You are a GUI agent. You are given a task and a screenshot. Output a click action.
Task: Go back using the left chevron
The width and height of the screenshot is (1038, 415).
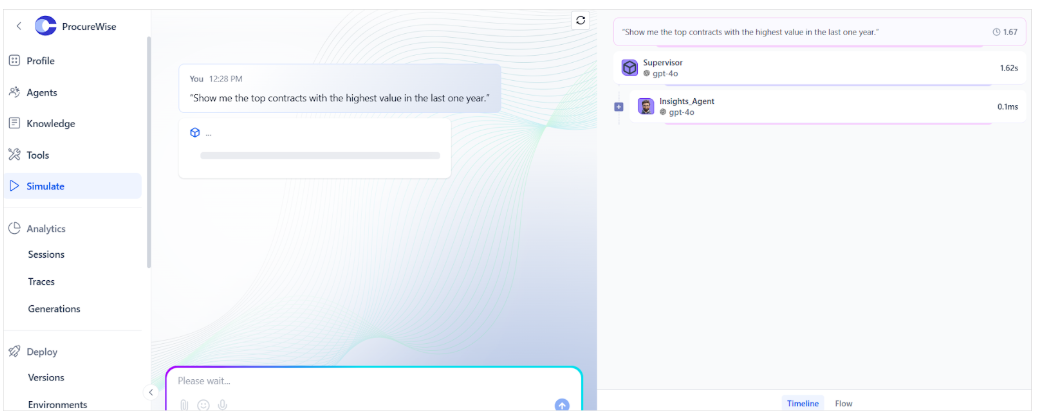pos(19,26)
